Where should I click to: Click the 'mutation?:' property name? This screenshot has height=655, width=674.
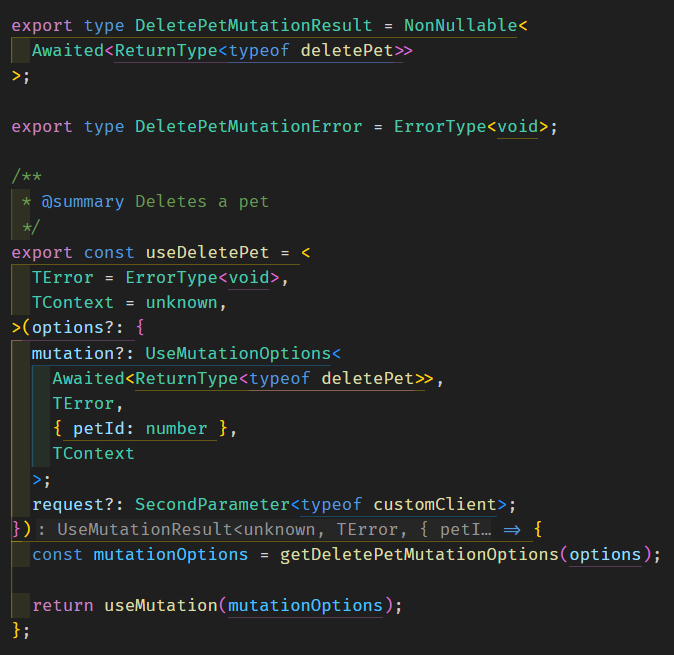[x=83, y=353]
